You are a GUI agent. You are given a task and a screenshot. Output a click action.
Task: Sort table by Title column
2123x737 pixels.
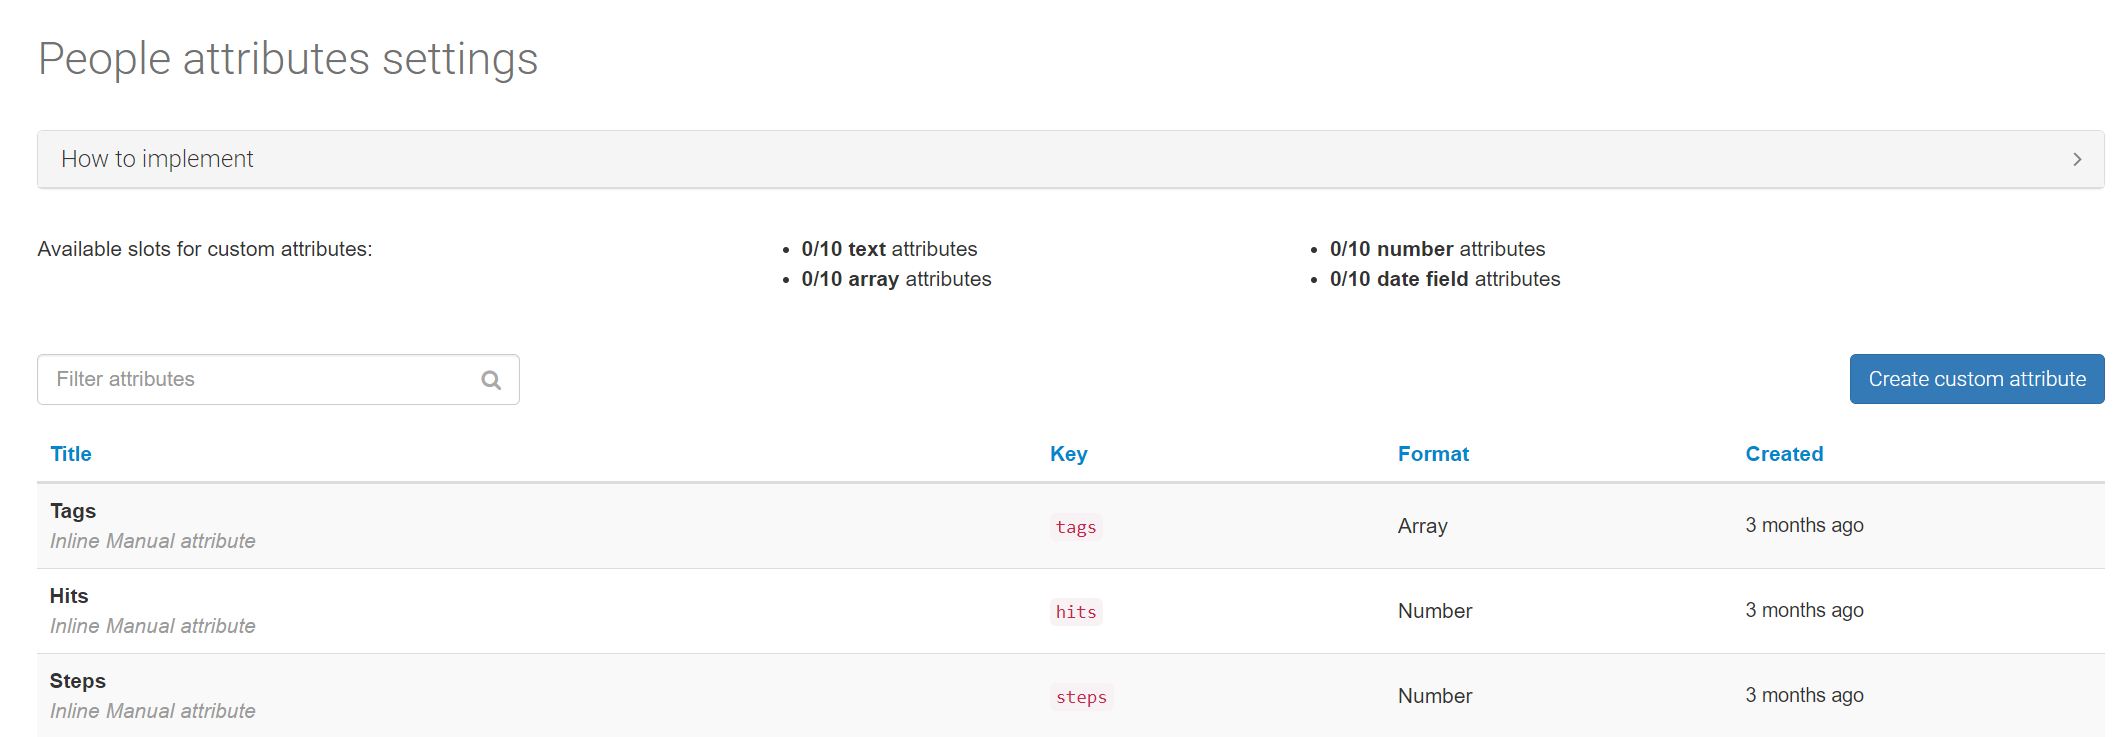71,454
